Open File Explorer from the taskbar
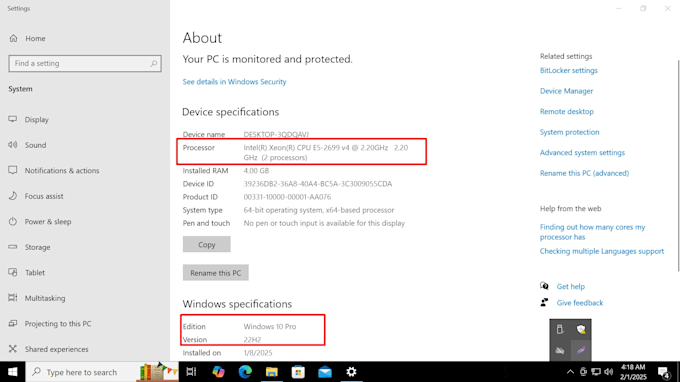 (x=271, y=372)
